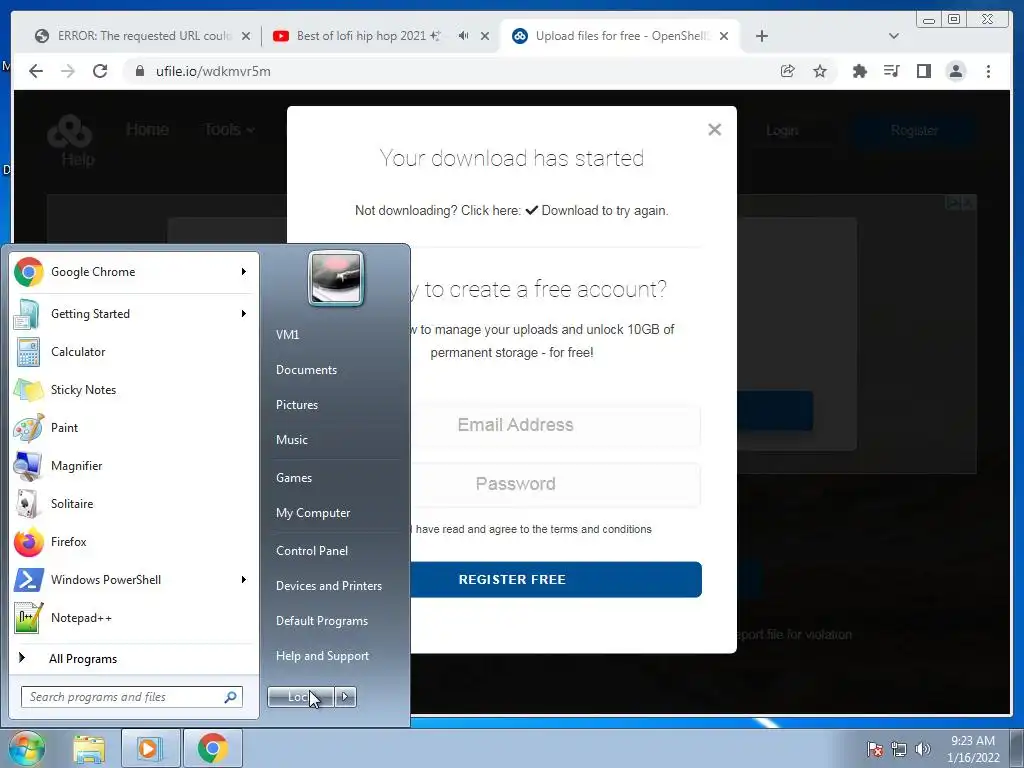
Task: Open Chrome profile avatar
Action: 955,71
